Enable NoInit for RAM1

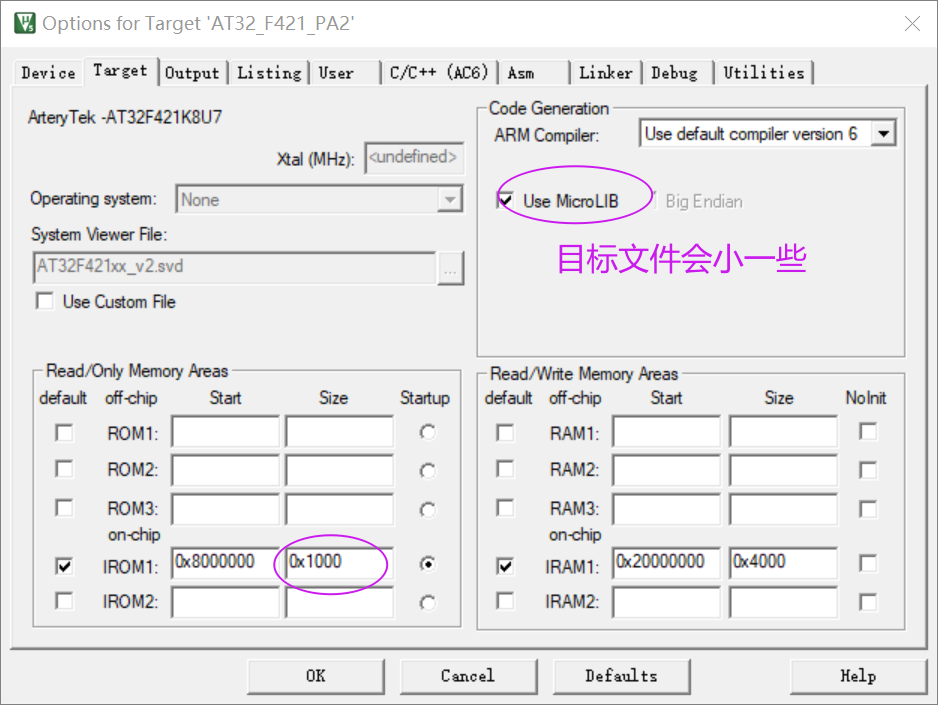[868, 431]
